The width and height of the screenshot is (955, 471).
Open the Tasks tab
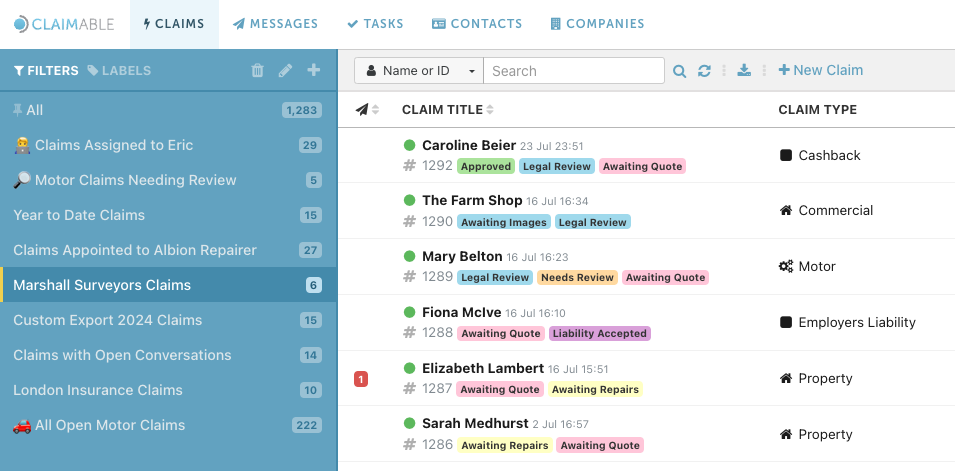(x=375, y=24)
